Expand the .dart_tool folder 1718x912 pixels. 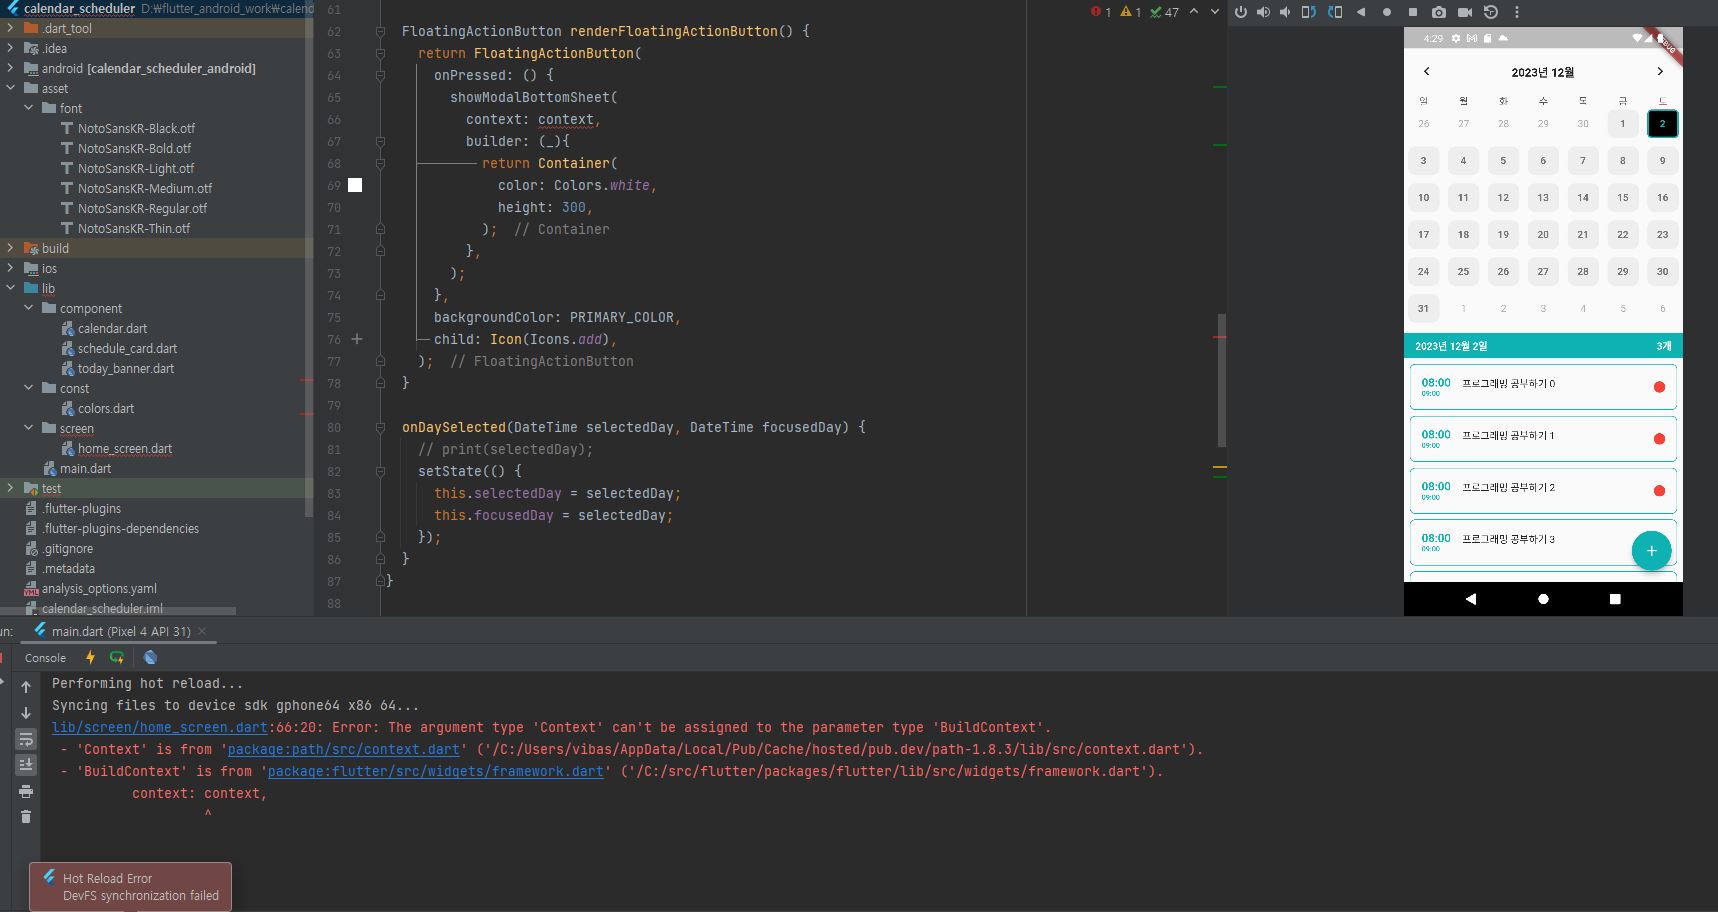(11, 28)
